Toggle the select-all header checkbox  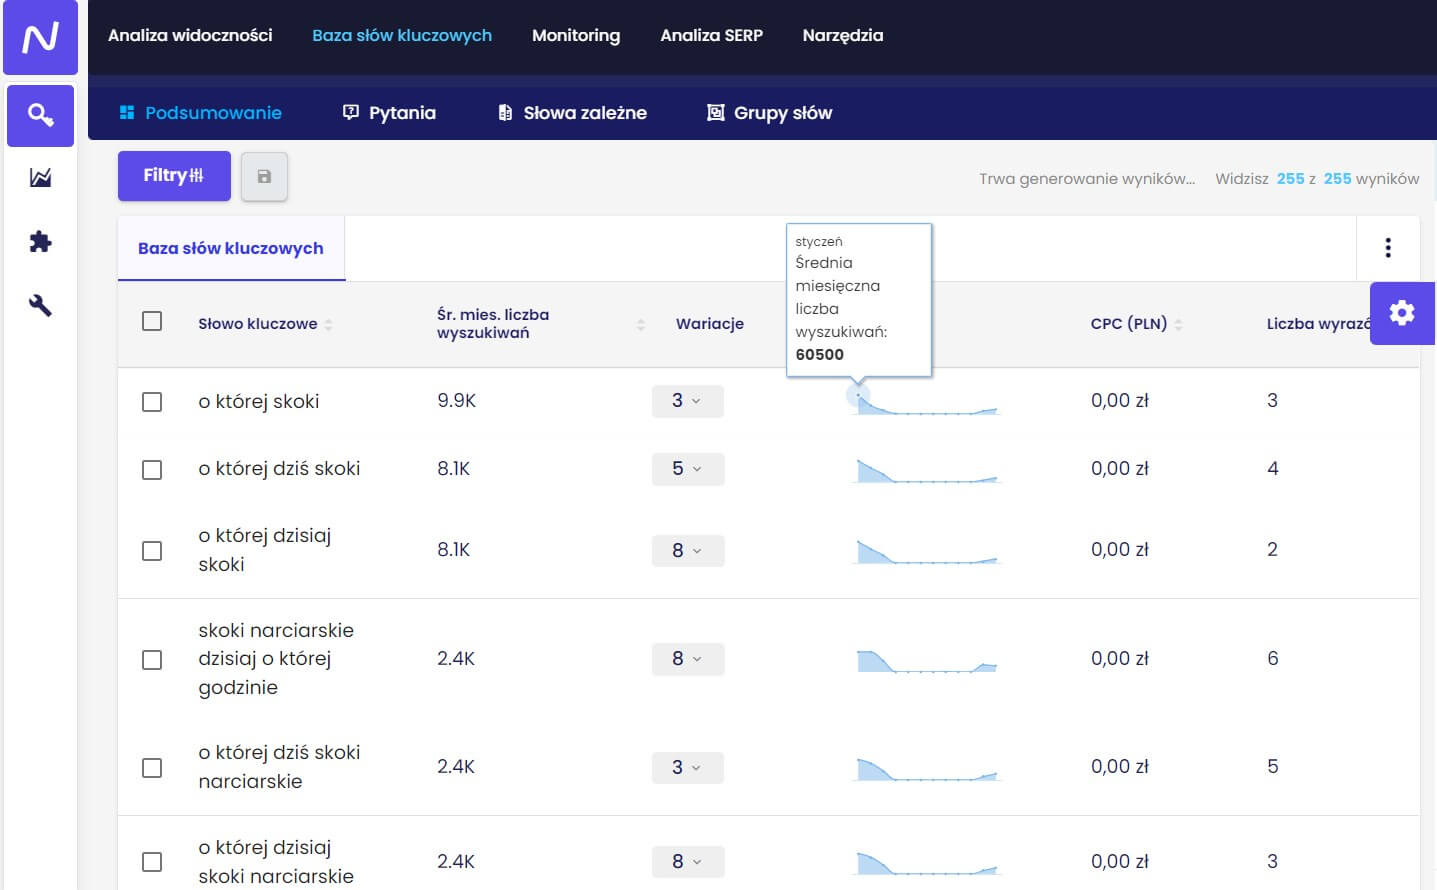pyautogui.click(x=152, y=321)
